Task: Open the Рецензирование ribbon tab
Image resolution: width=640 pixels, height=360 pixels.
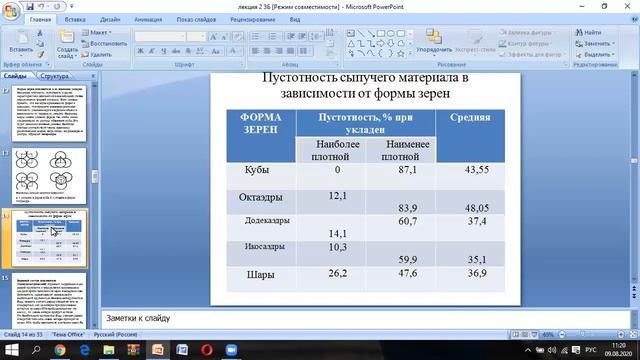Action: click(x=253, y=20)
